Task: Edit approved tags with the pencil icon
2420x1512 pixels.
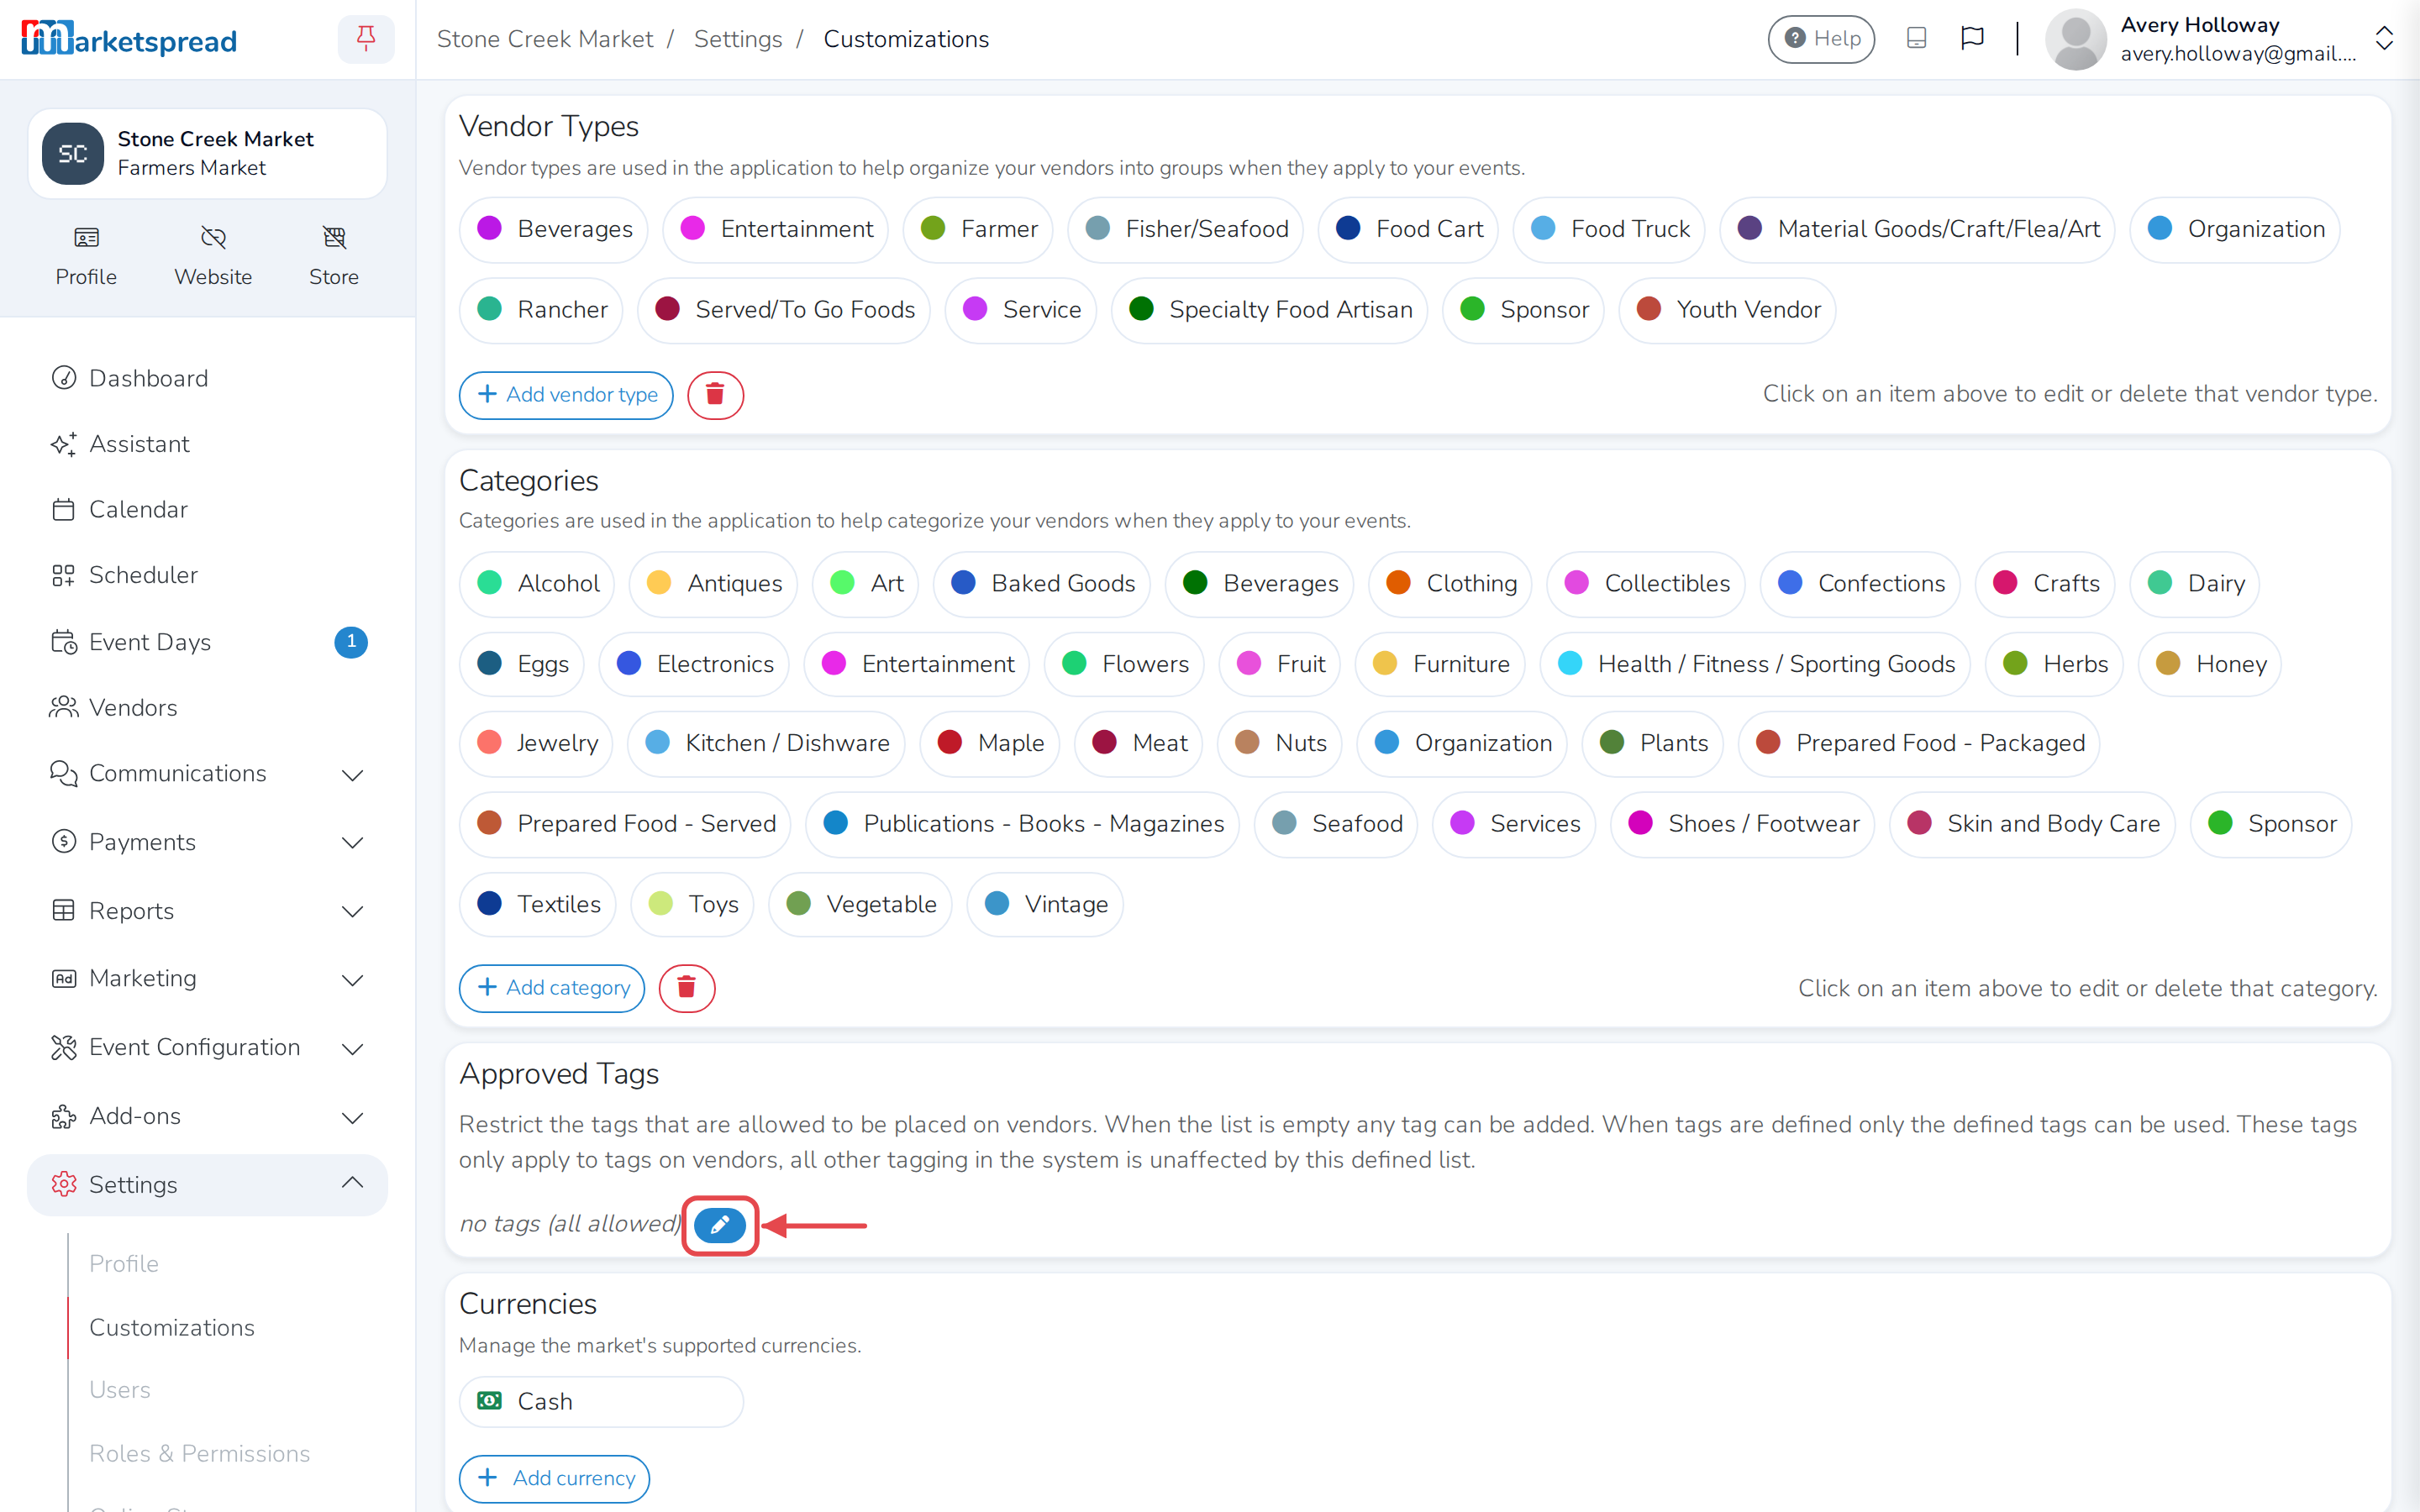Action: [720, 1224]
